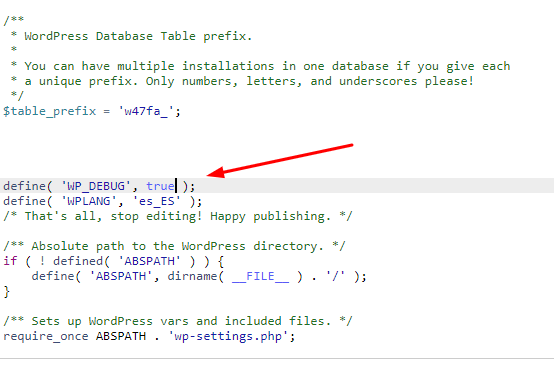Click the 'You can have multiple installations' comment line
The width and height of the screenshot is (554, 378).
tap(267, 66)
